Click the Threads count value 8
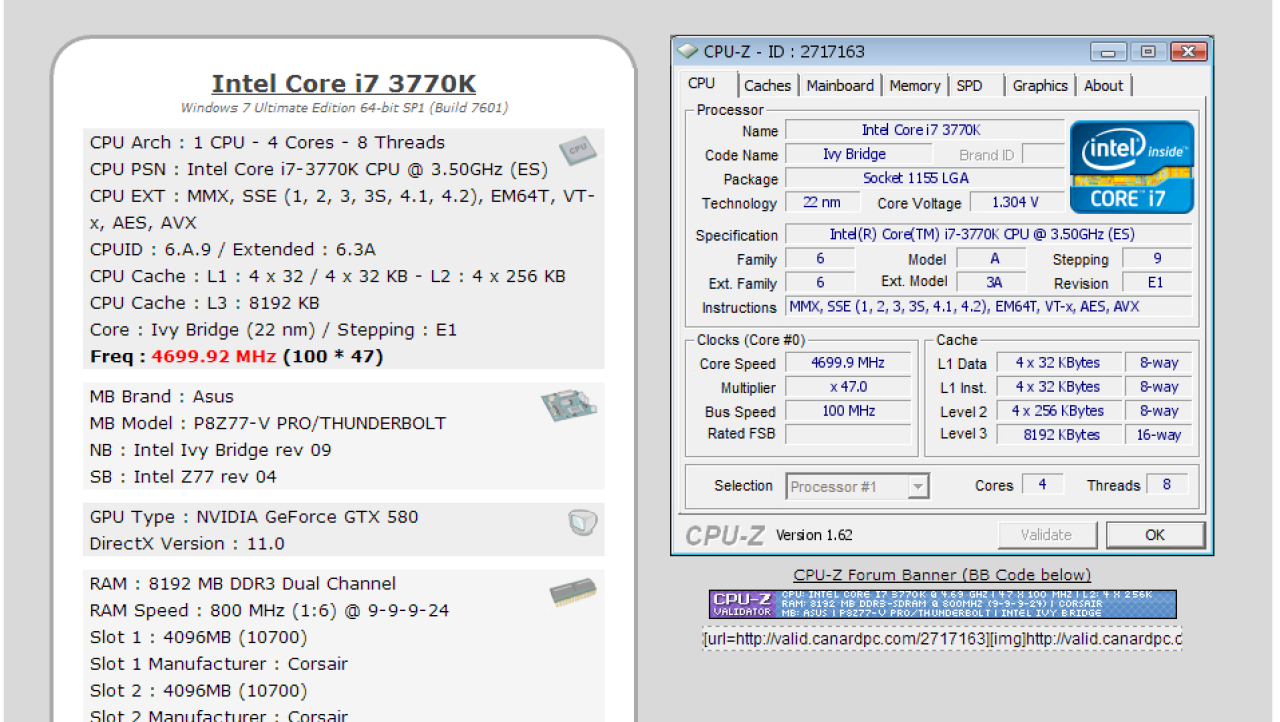 (1166, 485)
